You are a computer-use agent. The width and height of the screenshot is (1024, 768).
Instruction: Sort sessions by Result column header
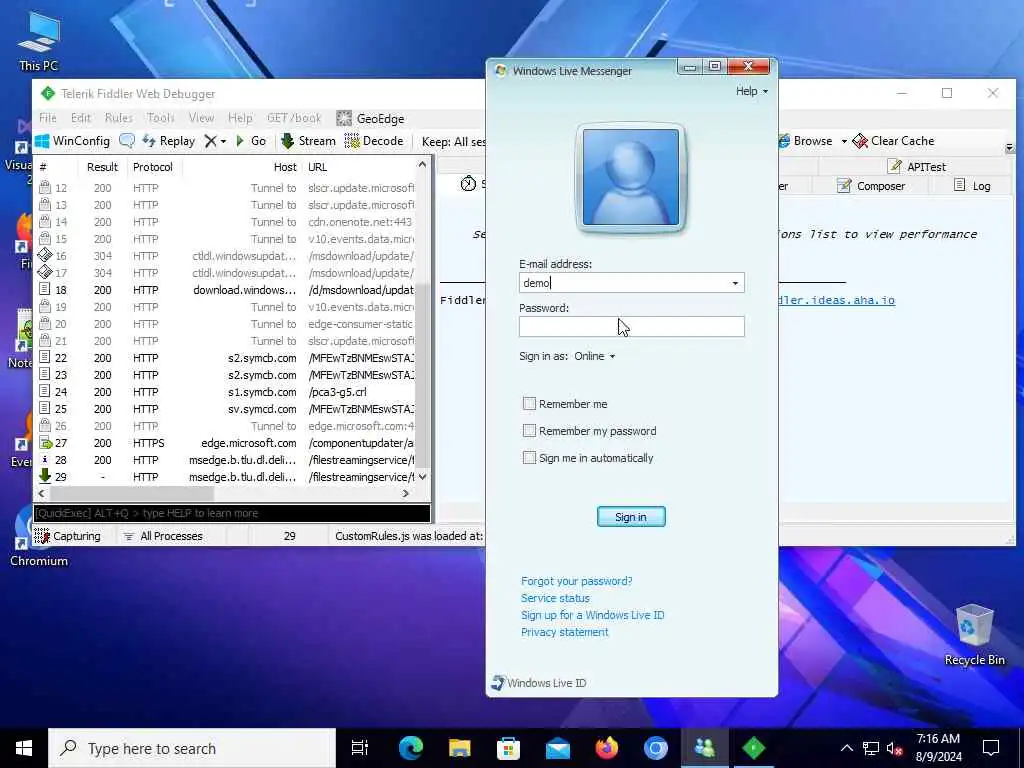coord(102,167)
